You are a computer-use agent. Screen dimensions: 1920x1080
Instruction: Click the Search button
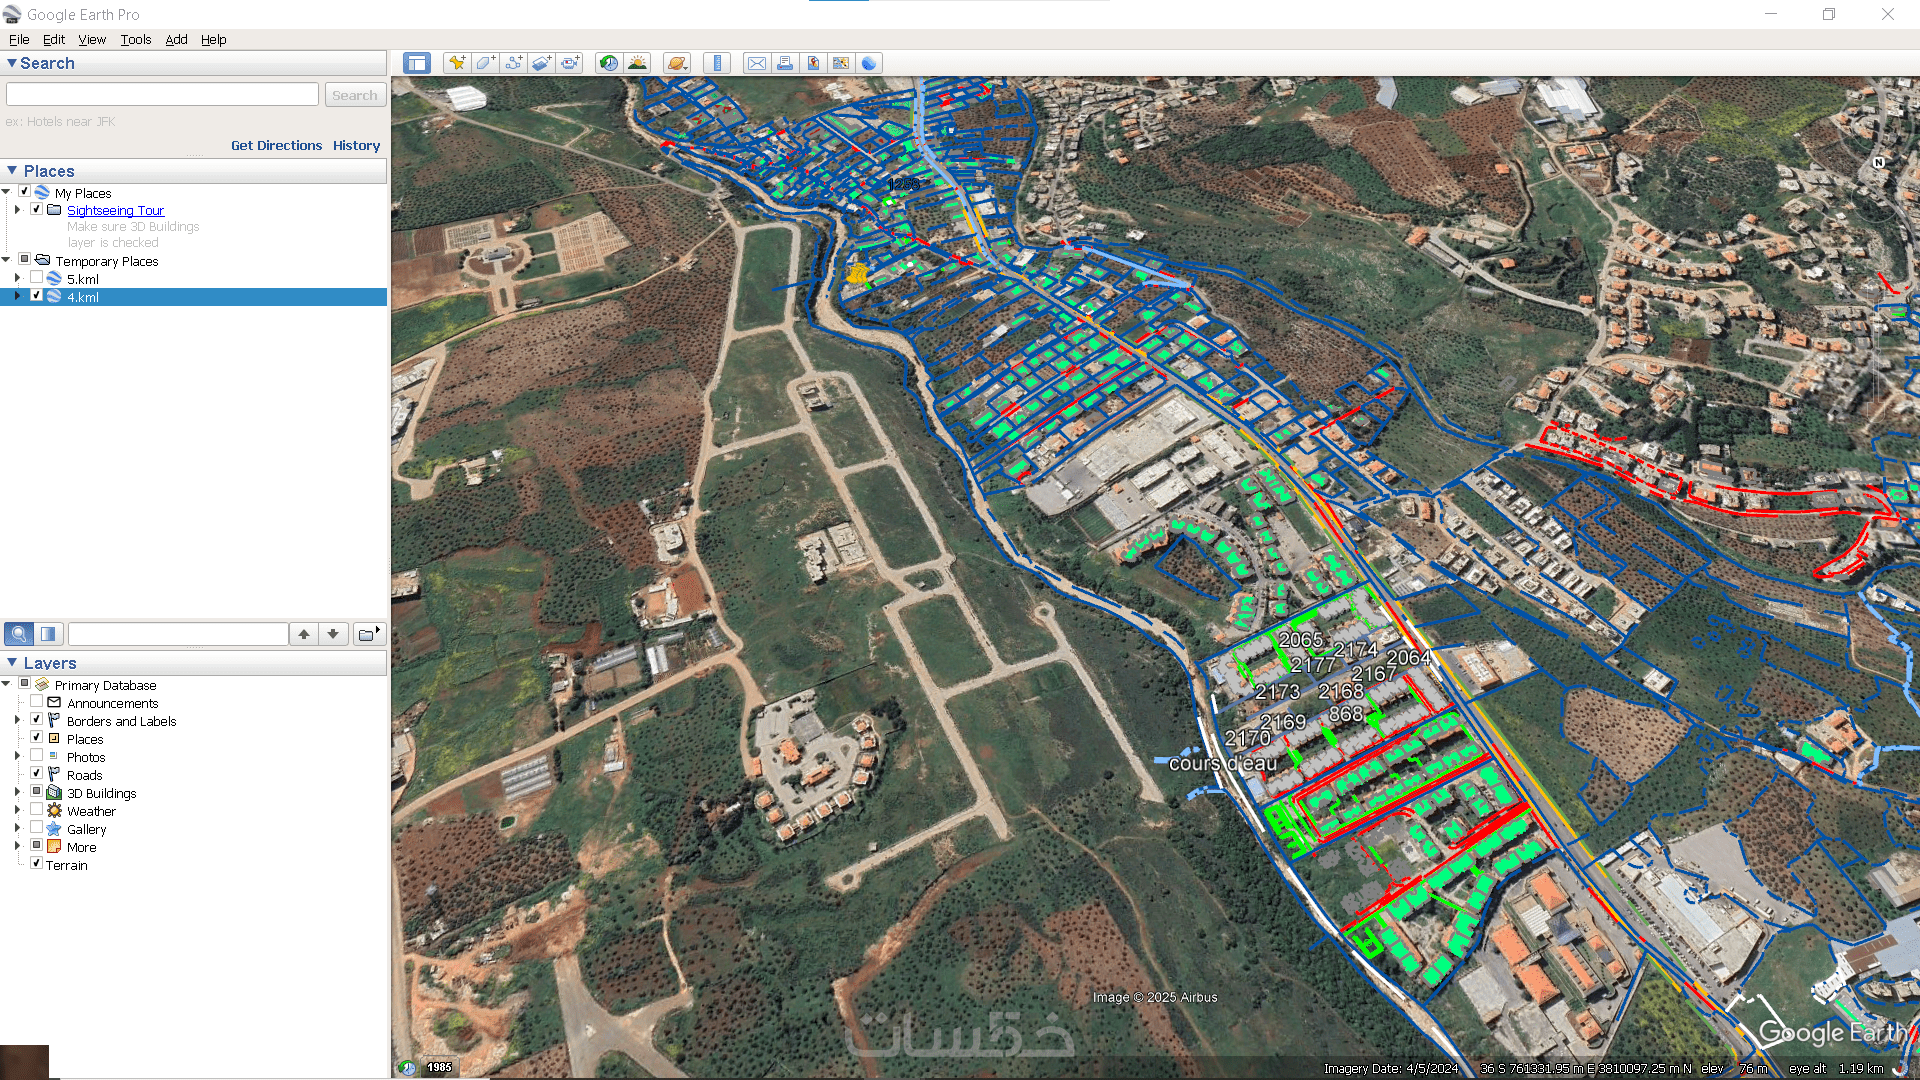pyautogui.click(x=354, y=95)
